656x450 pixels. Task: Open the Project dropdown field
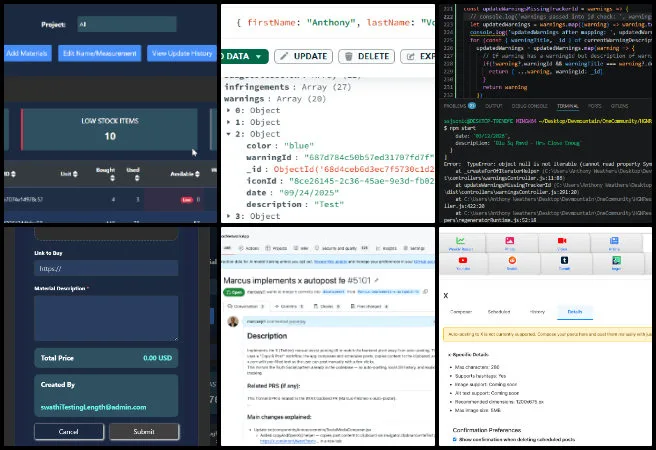tap(127, 24)
